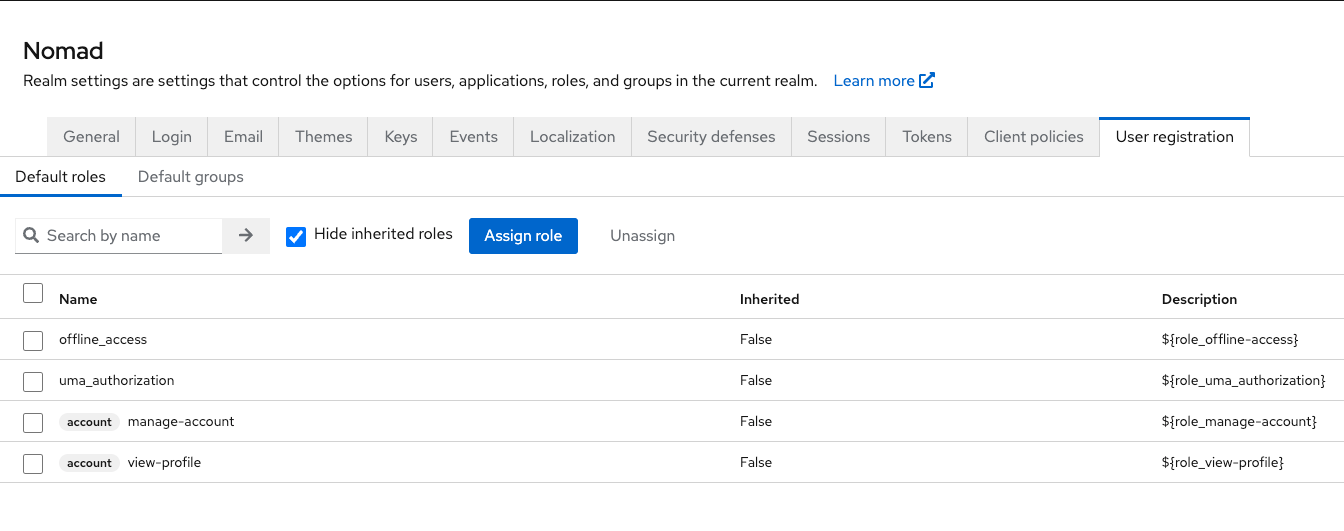The image size is (1344, 531).
Task: Toggle the Hide inherited roles checkbox
Action: 296,236
